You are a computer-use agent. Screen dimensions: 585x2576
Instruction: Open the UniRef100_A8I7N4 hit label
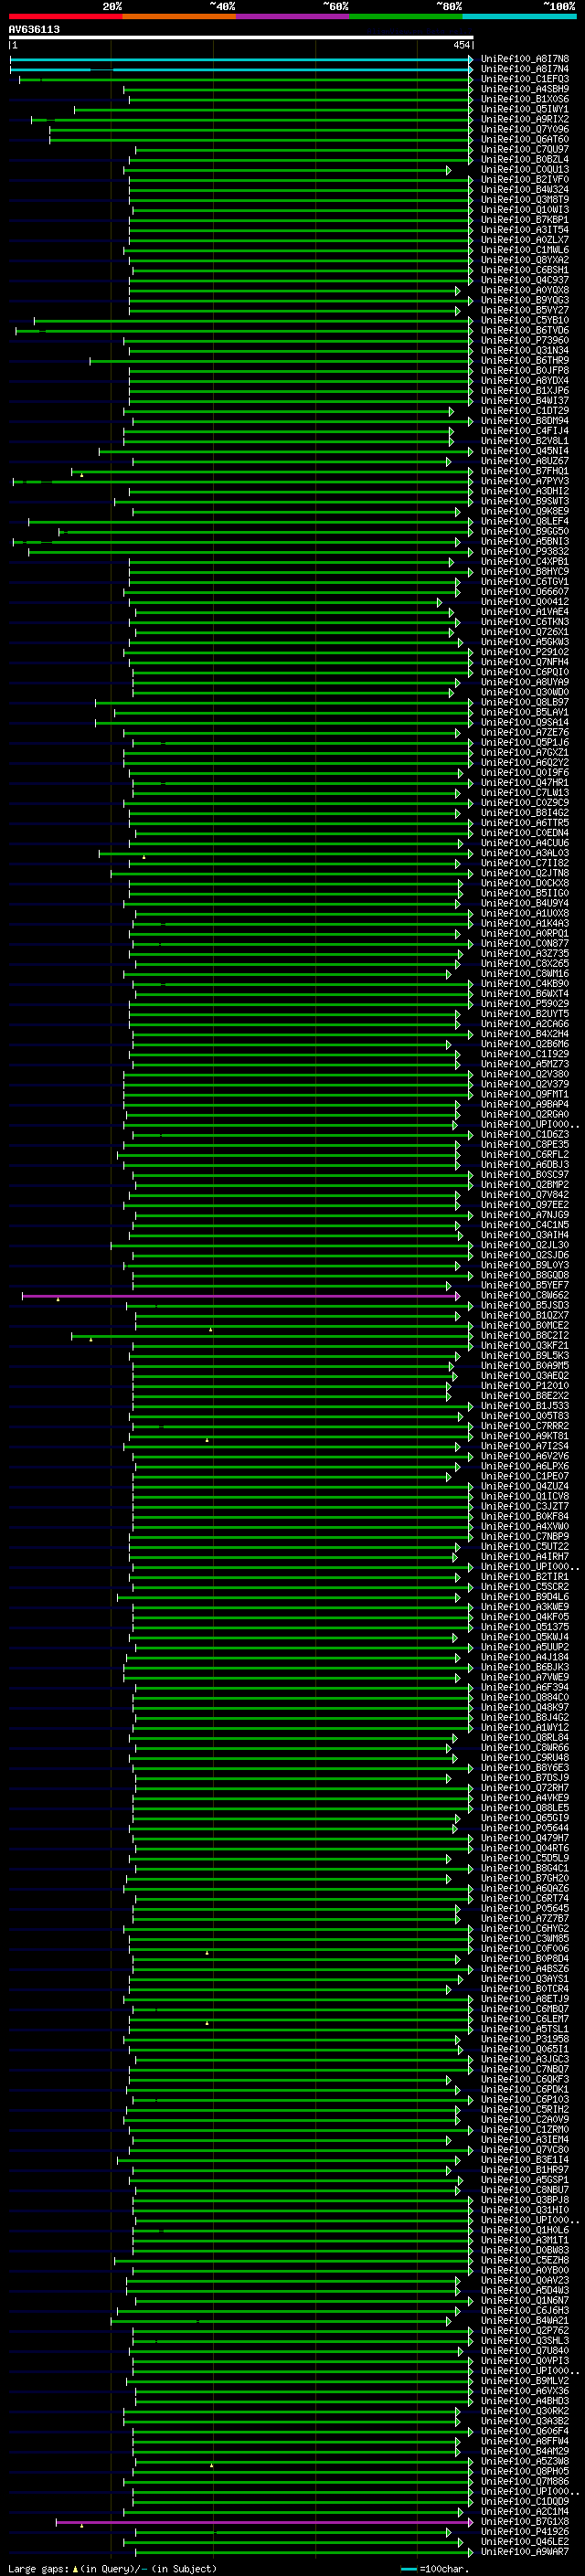pyautogui.click(x=525, y=69)
